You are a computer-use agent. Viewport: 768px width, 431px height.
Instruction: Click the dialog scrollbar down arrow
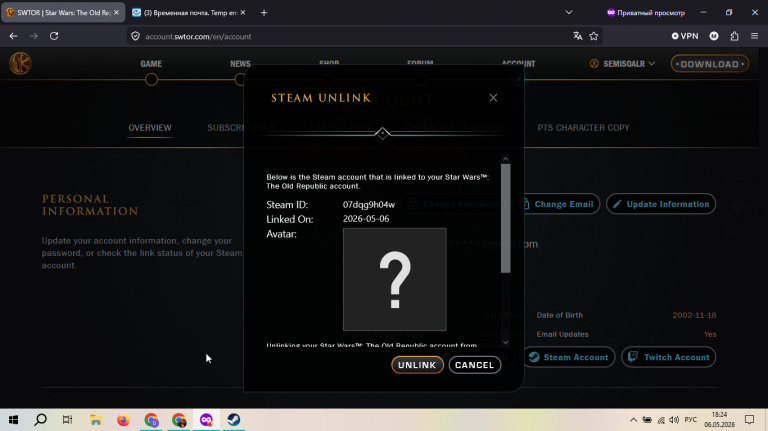[505, 342]
